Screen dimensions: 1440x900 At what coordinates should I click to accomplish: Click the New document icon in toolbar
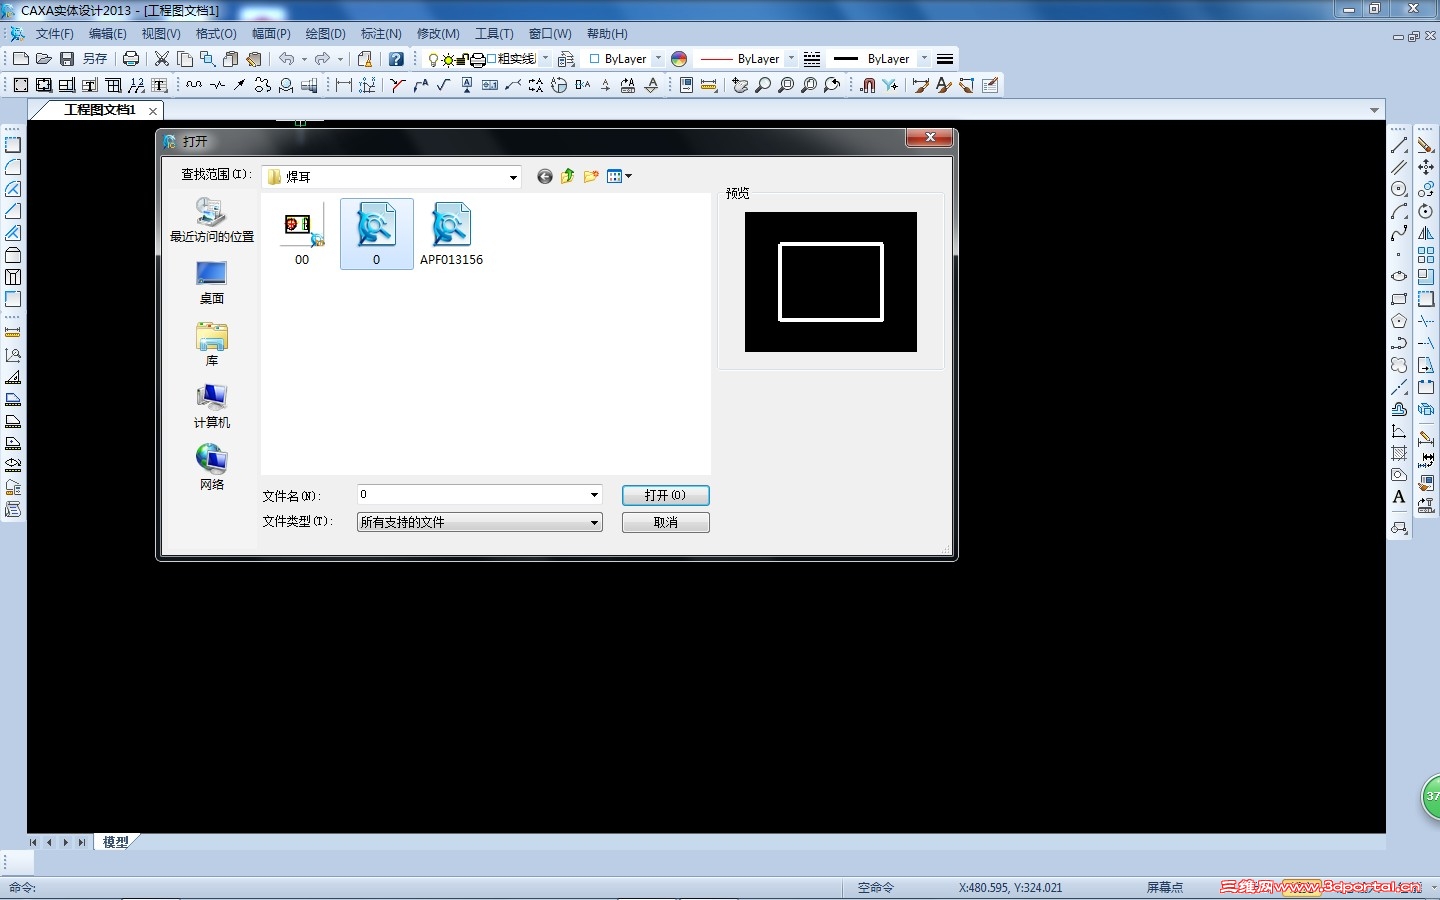21,59
